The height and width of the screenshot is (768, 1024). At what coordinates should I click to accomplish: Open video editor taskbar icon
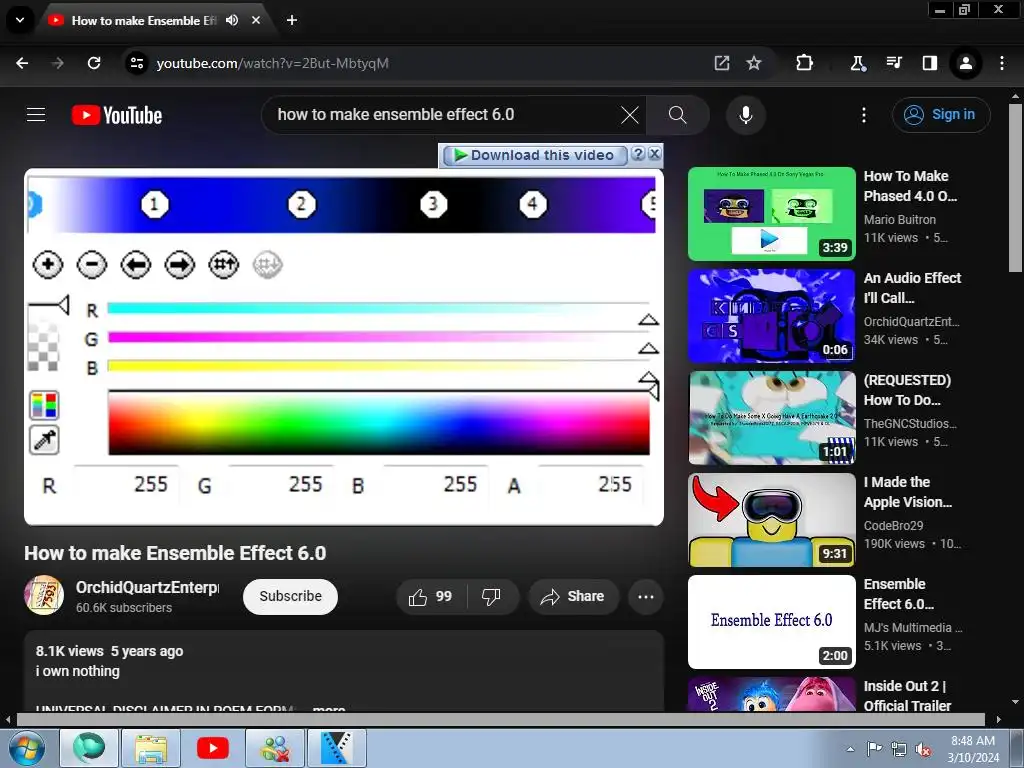coord(336,748)
